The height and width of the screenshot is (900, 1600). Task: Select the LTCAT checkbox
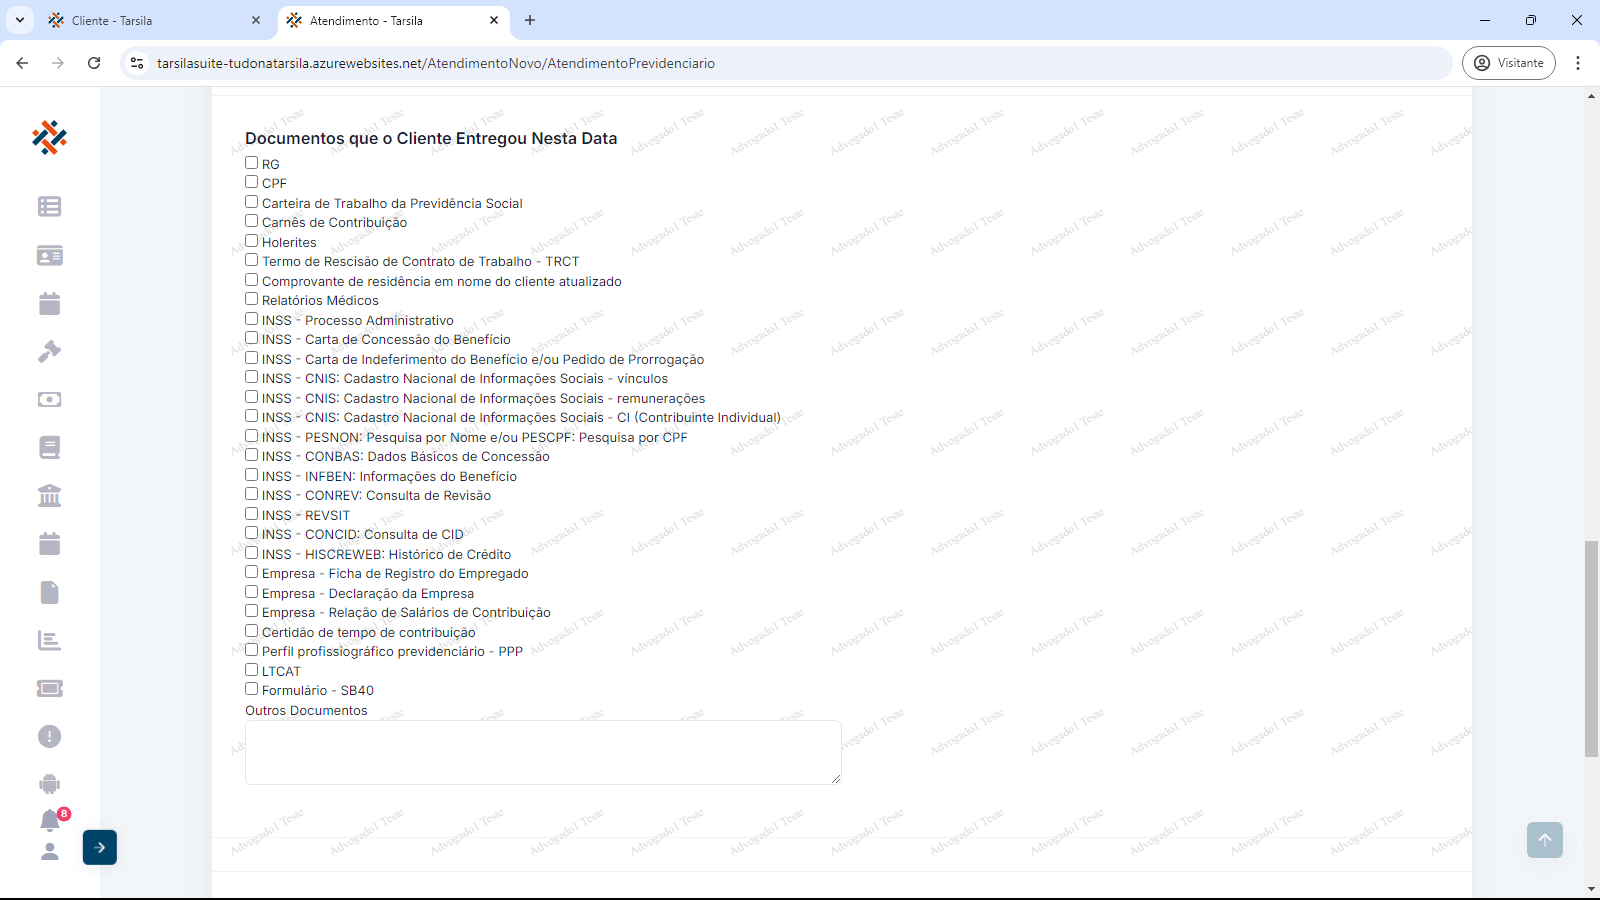tap(252, 670)
